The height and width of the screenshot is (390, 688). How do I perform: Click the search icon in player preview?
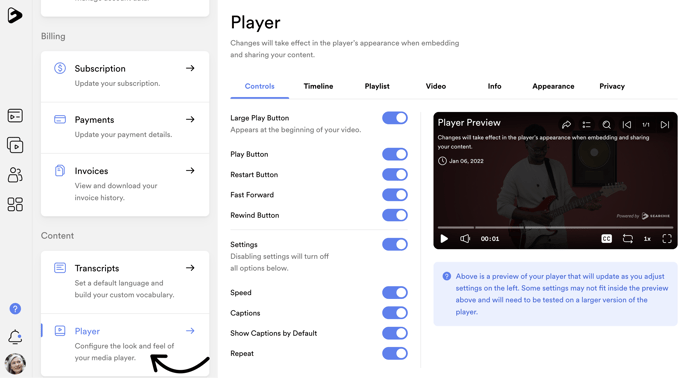pyautogui.click(x=606, y=125)
